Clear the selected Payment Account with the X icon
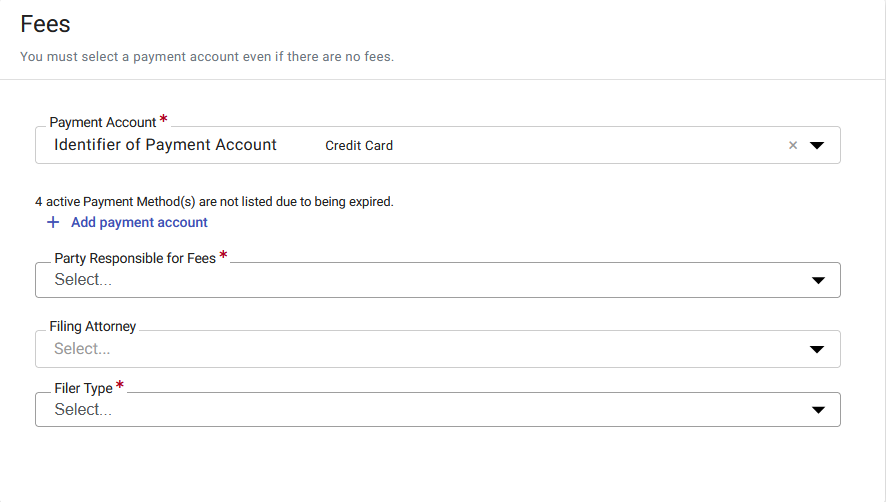Screen dimensions: 886x502 [x=793, y=145]
